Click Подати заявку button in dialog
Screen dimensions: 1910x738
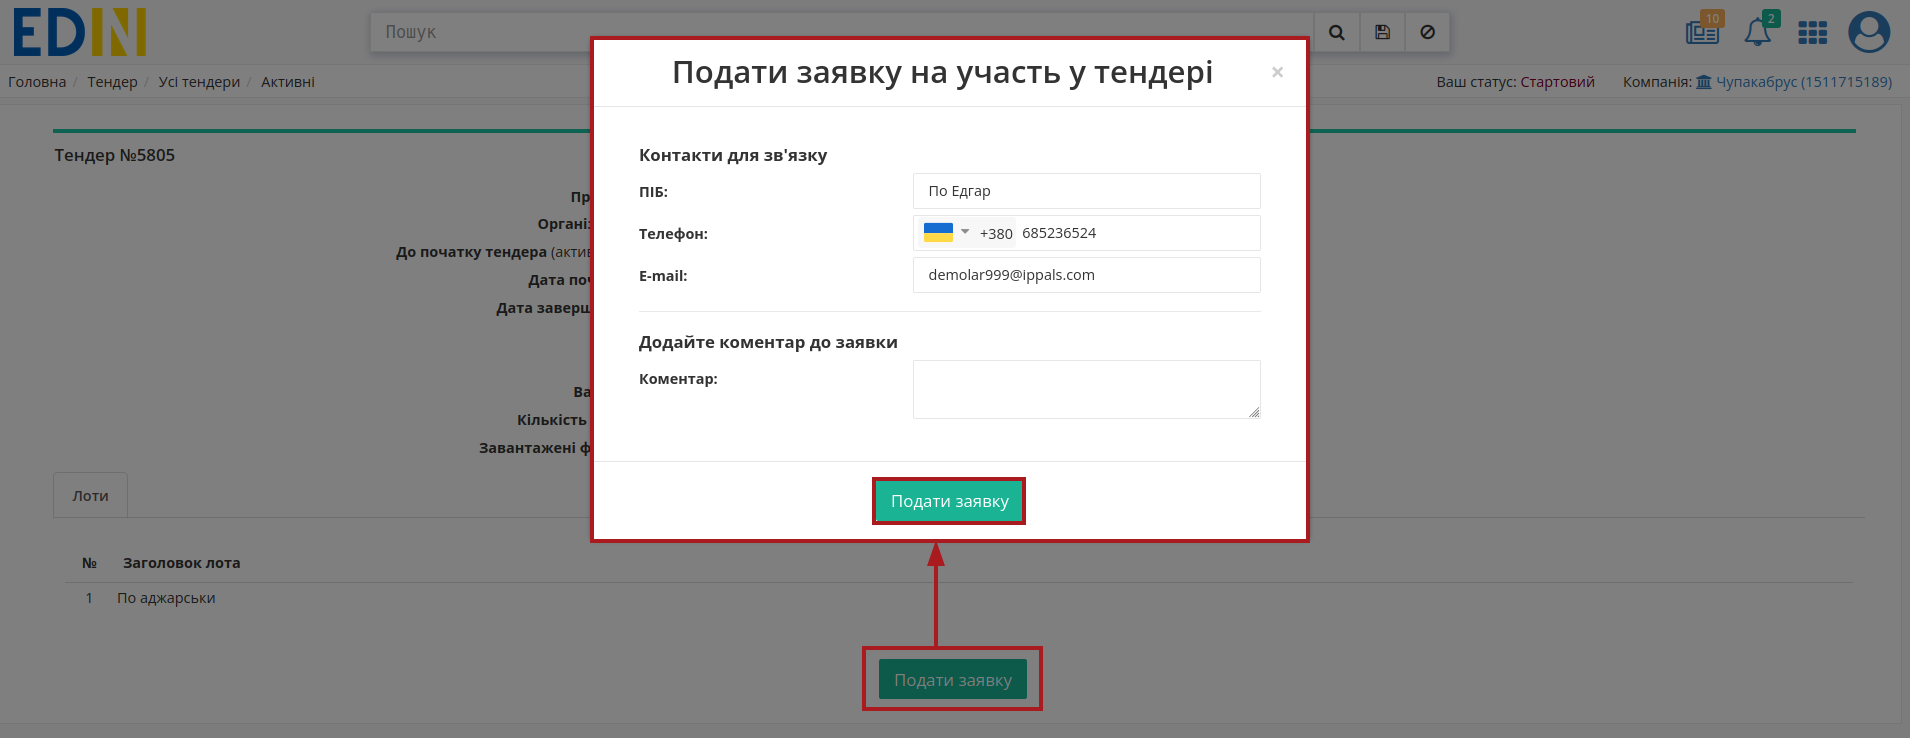point(949,501)
